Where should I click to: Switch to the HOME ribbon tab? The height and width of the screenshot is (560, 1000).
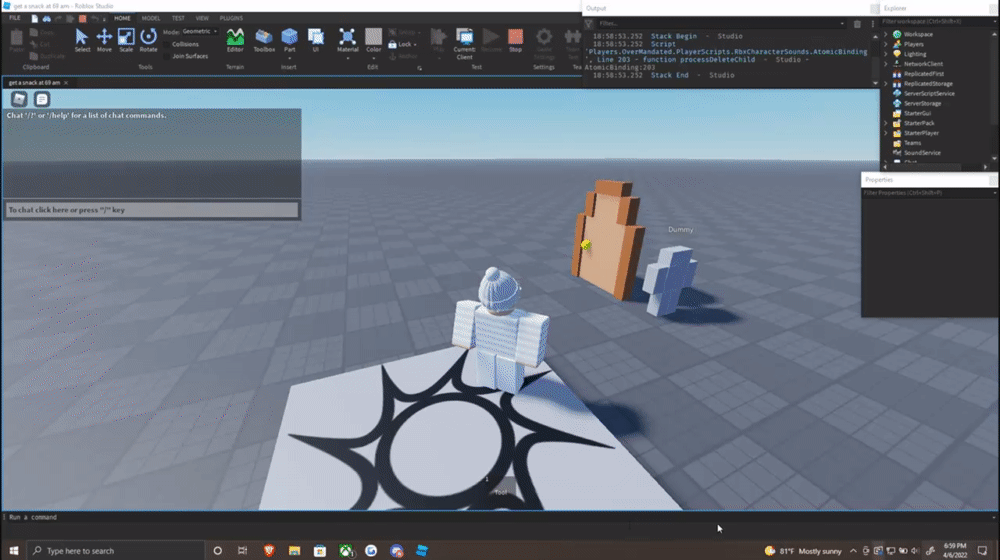point(122,18)
